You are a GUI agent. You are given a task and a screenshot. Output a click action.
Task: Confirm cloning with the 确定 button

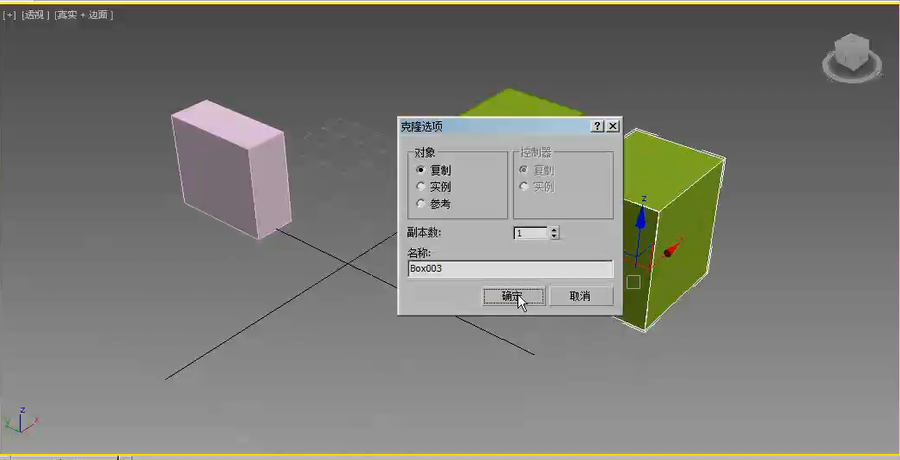click(x=513, y=296)
